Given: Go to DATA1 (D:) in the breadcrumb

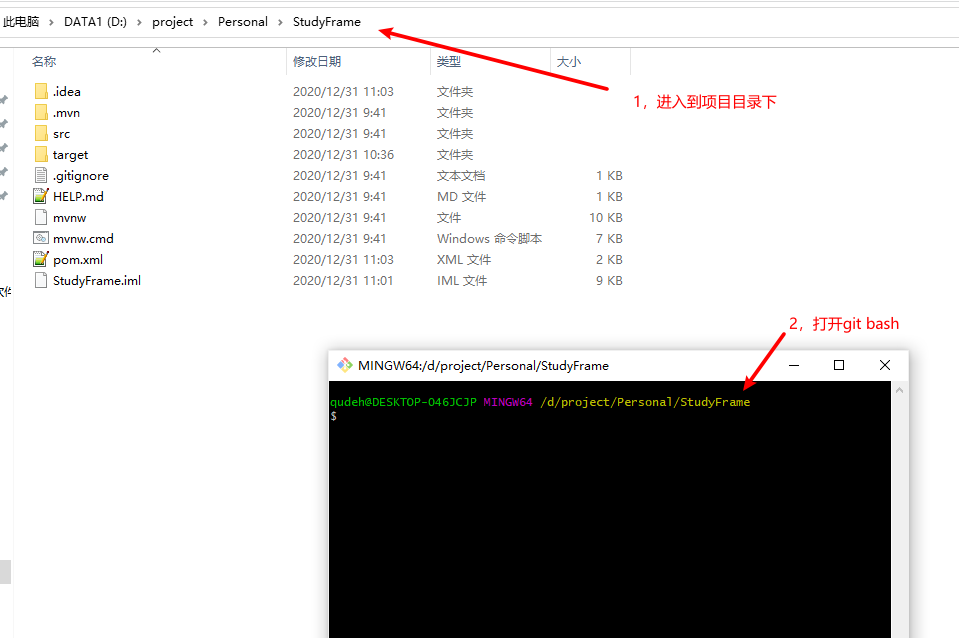Looking at the screenshot, I should click(x=95, y=22).
